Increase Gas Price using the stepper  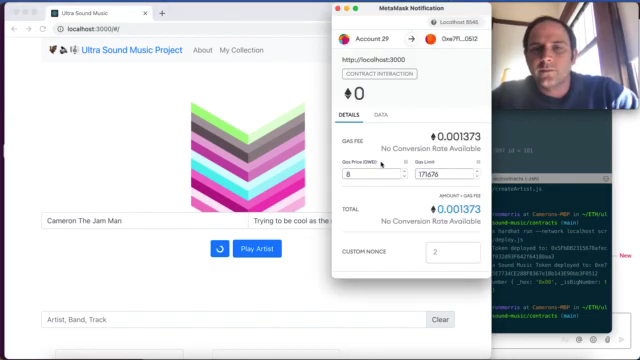pyautogui.click(x=404, y=171)
